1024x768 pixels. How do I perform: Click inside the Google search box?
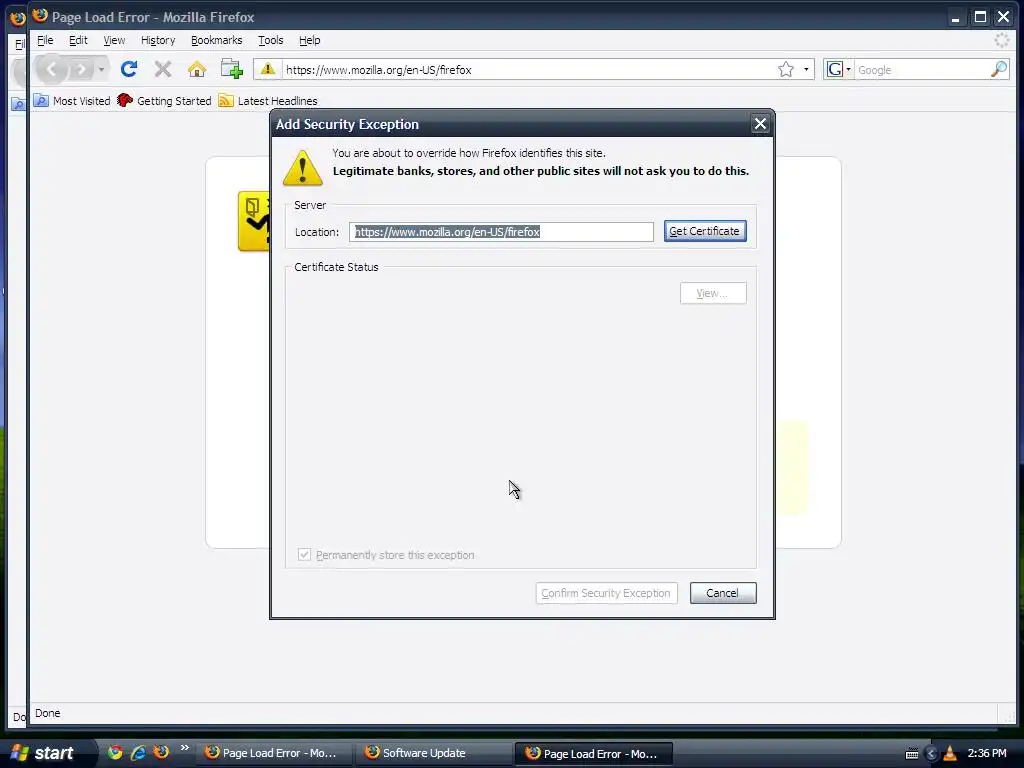(921, 70)
